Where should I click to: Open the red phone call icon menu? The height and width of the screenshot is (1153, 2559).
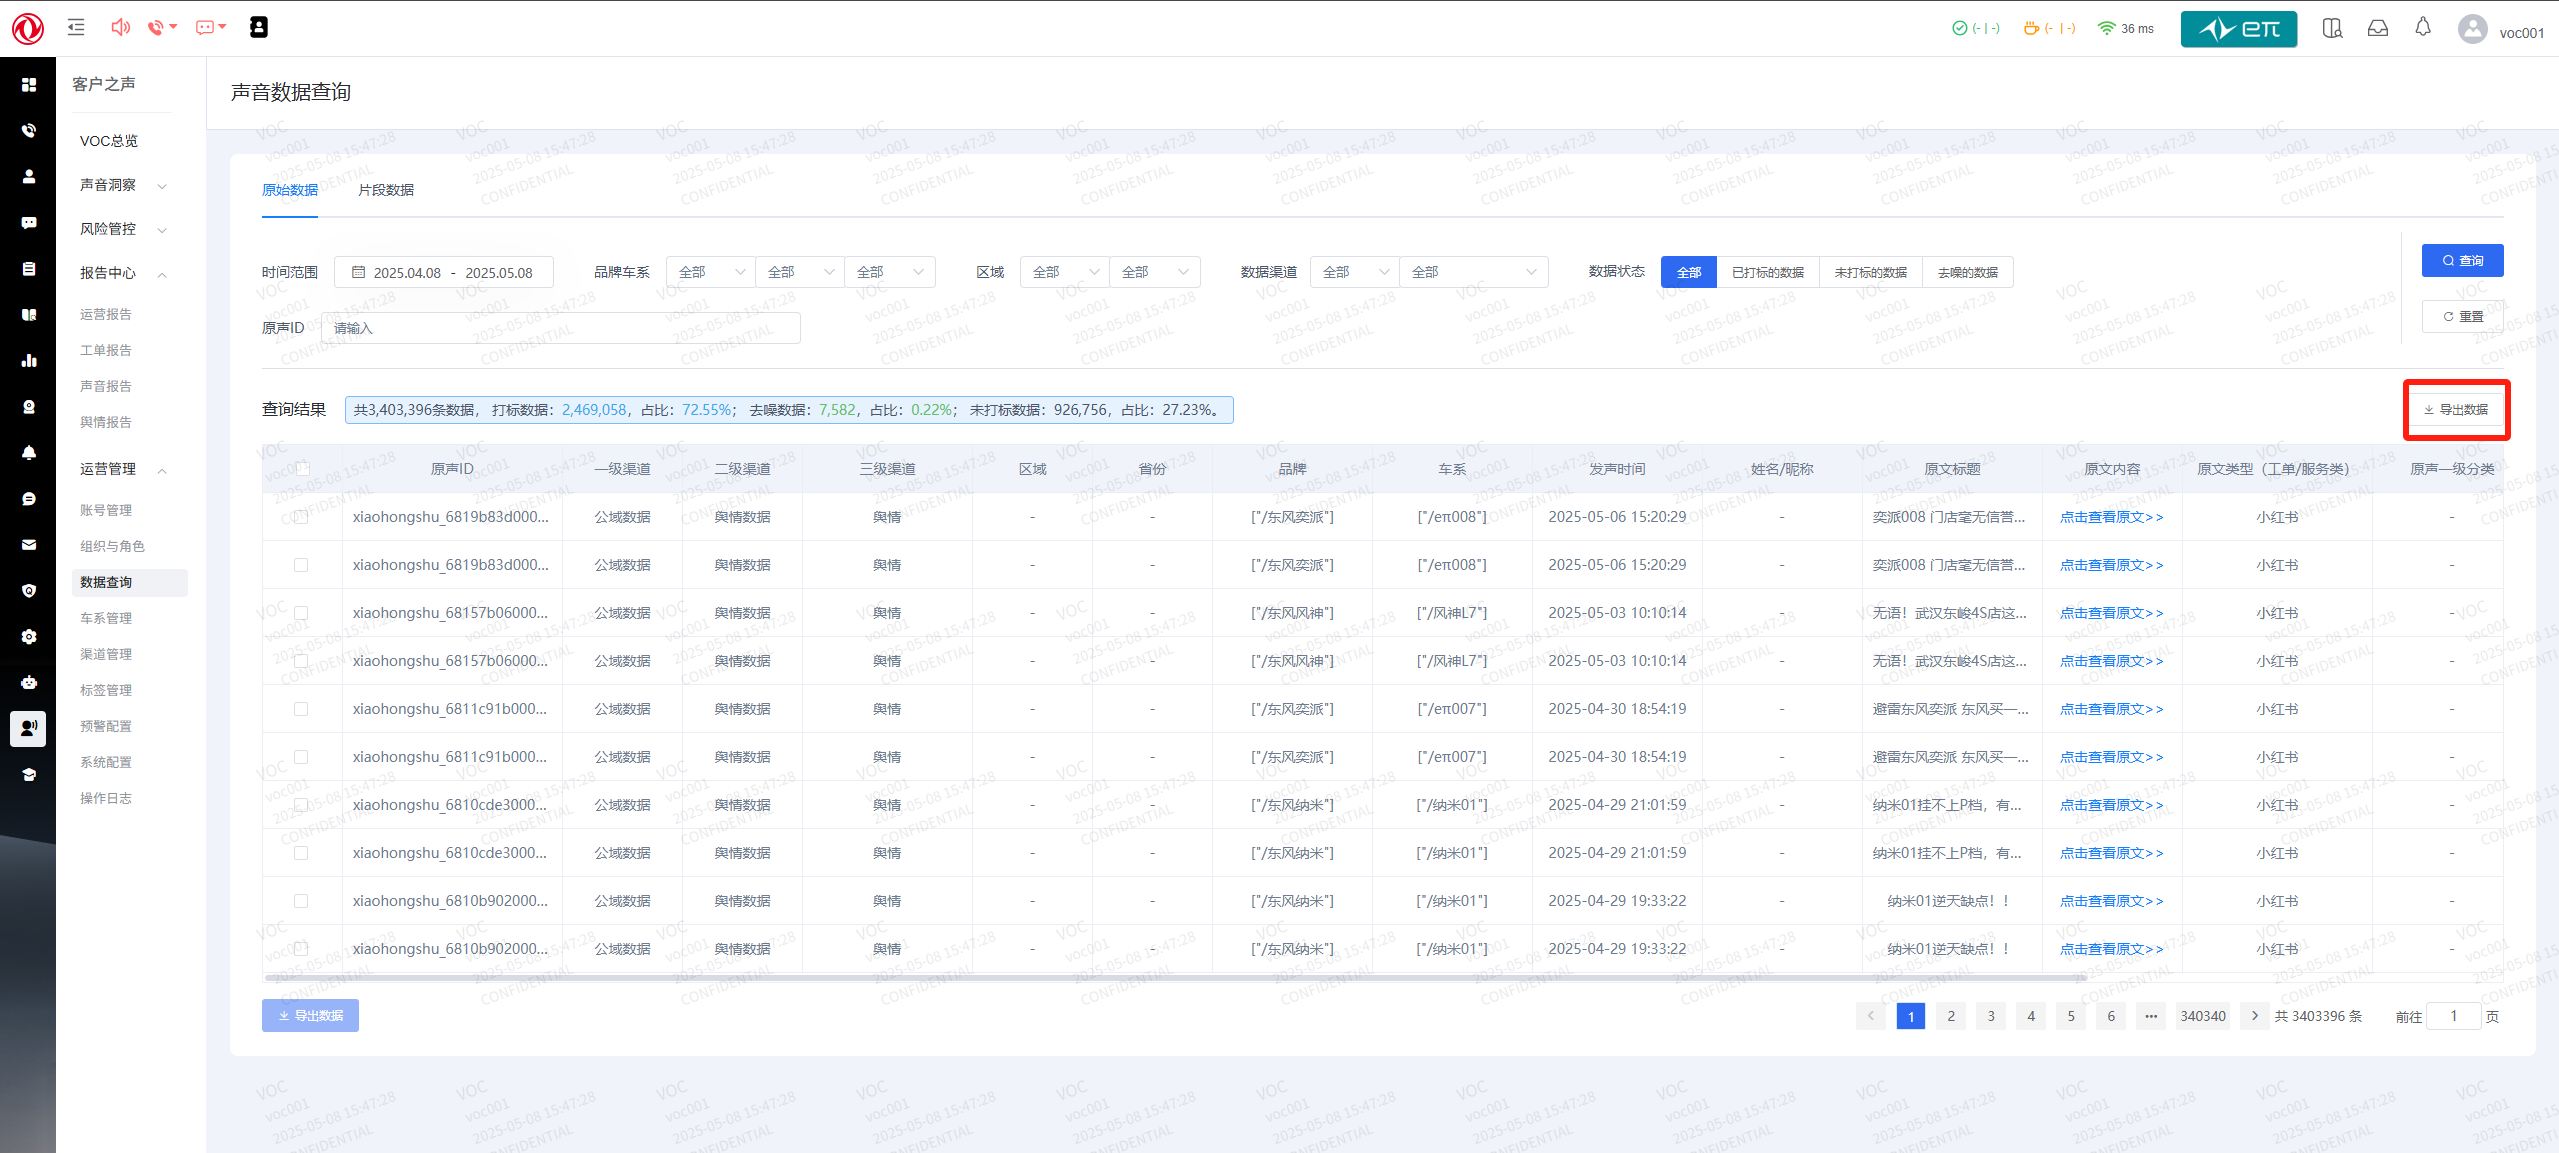161,27
